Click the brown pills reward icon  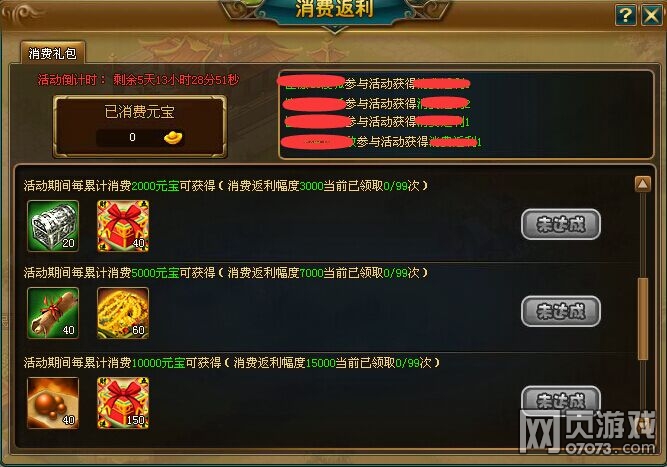click(x=53, y=403)
